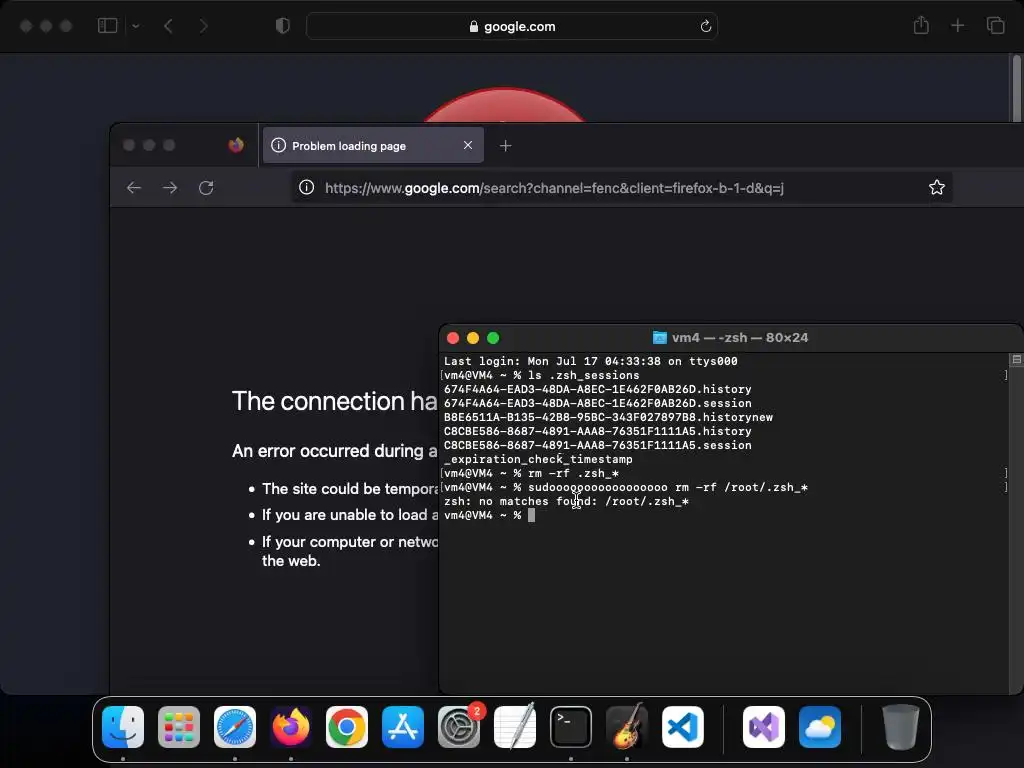Click the Firefox View icon beside the tab

pyautogui.click(x=236, y=145)
